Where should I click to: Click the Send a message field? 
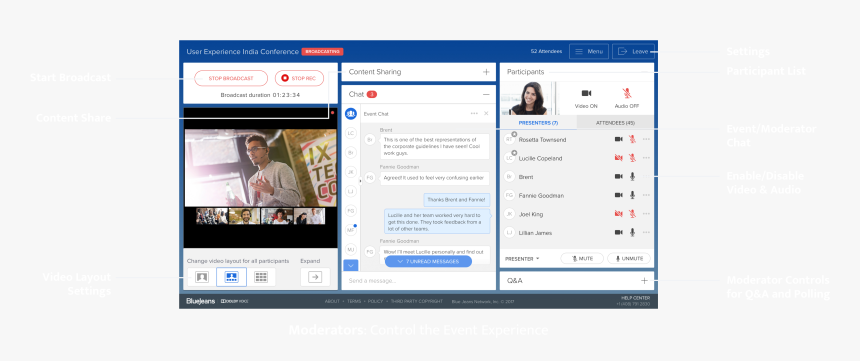coord(418,280)
